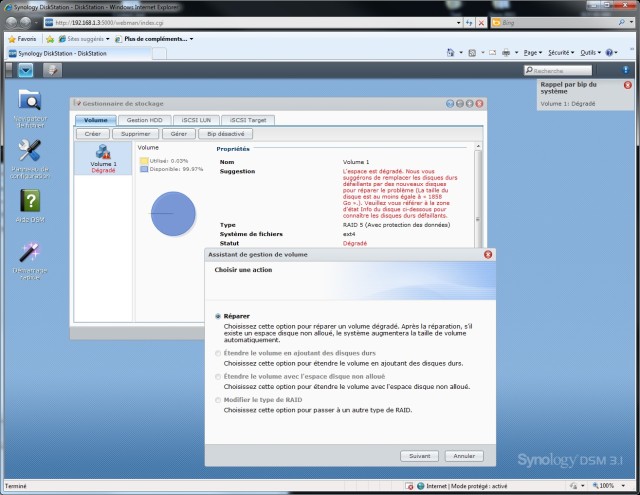Click the Annuler button

(464, 456)
